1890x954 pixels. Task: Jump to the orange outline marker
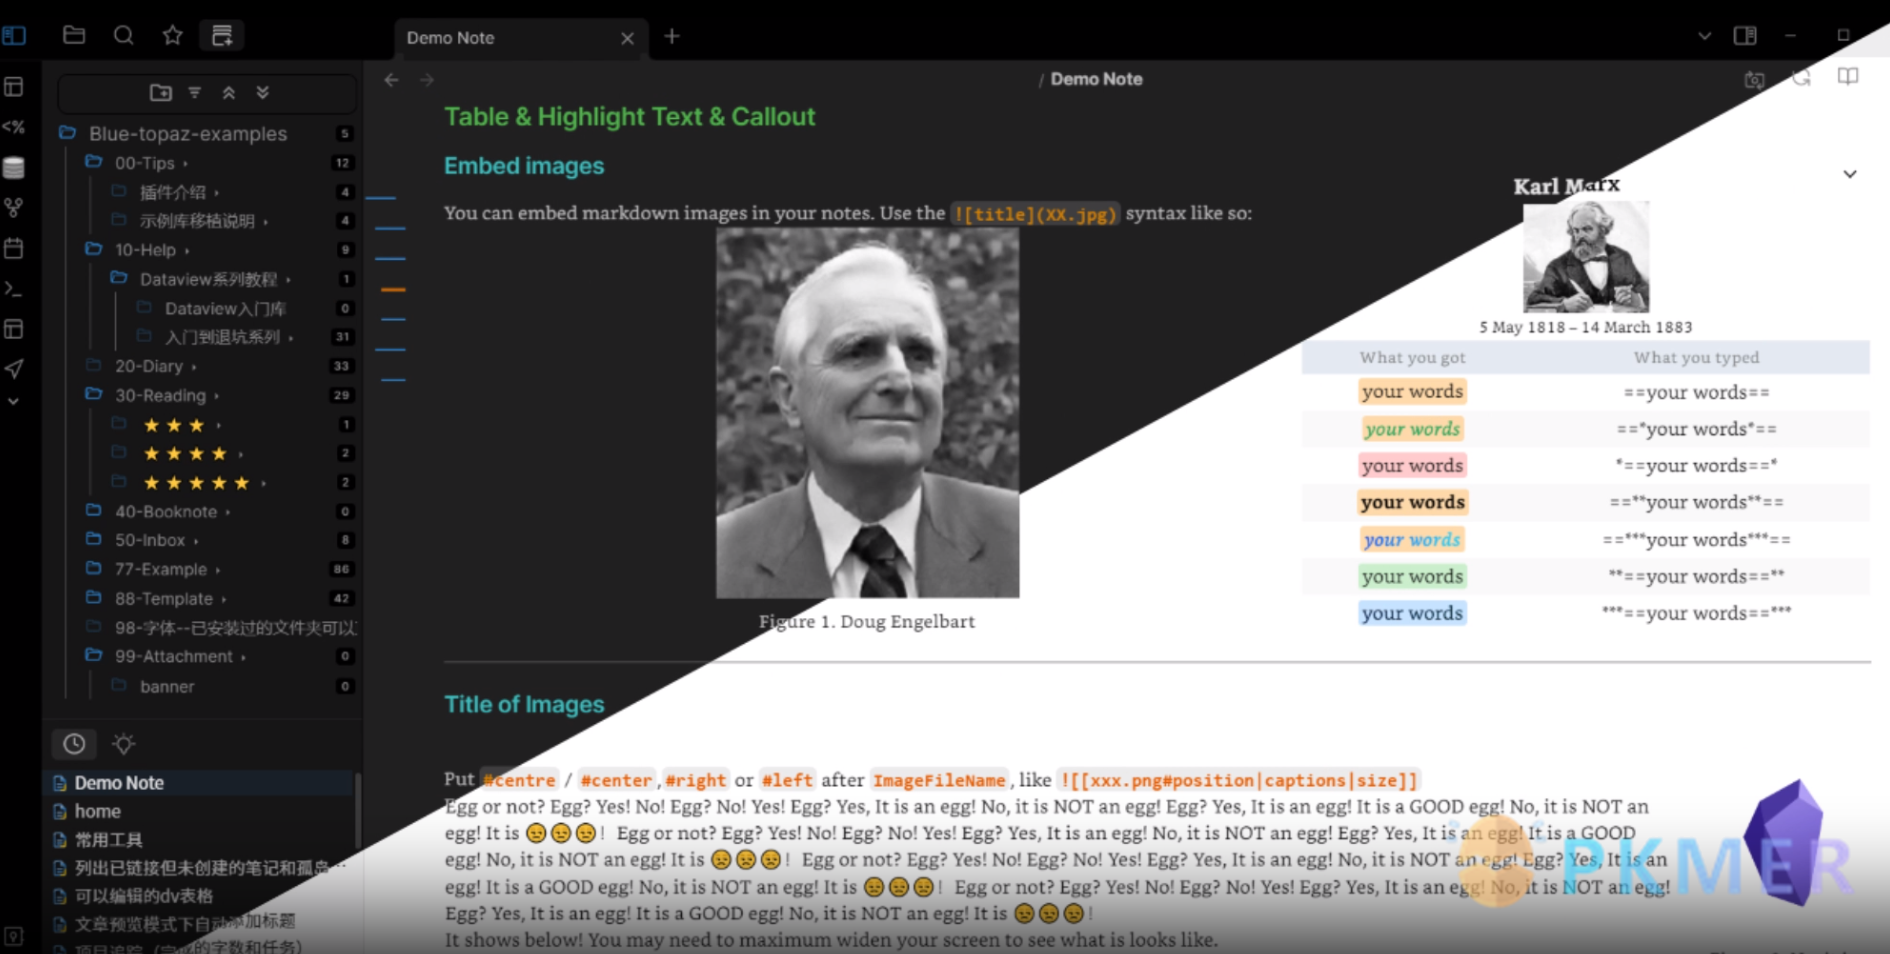393,289
